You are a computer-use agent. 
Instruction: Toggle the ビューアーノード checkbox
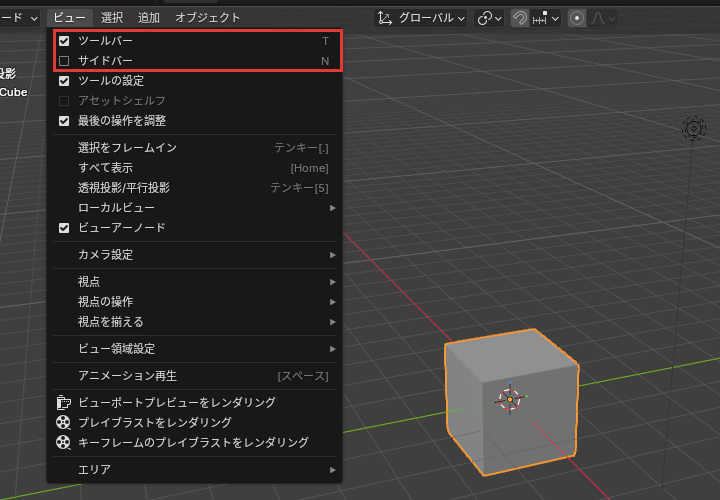tap(64, 228)
